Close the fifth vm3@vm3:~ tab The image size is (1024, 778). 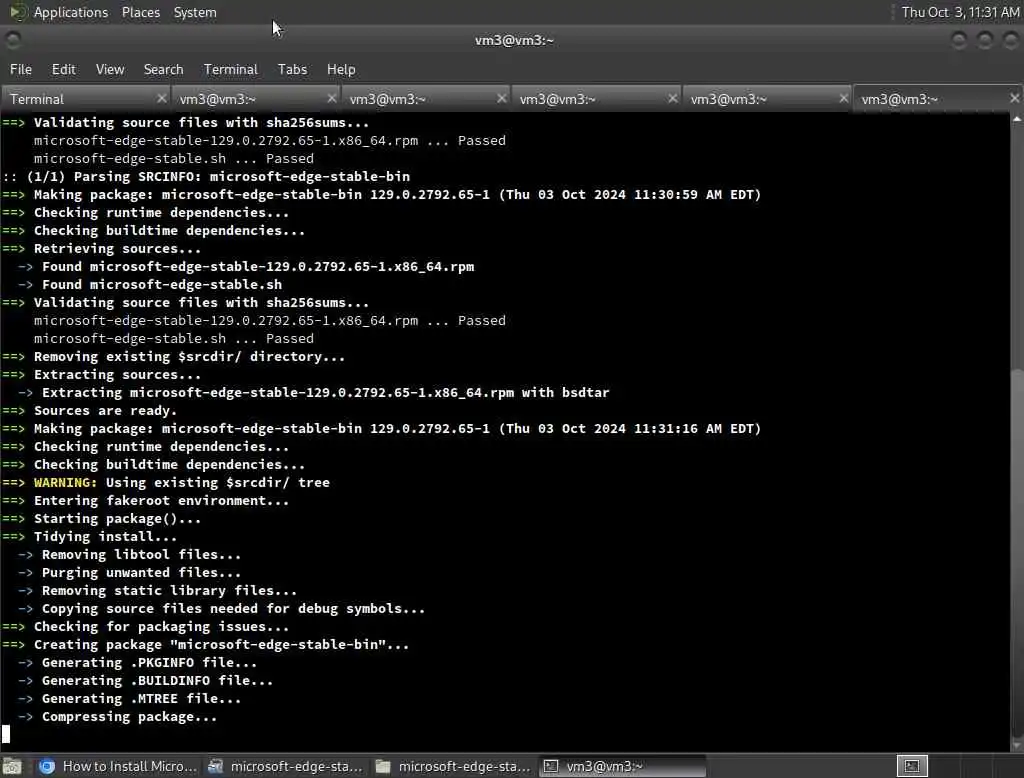(844, 98)
